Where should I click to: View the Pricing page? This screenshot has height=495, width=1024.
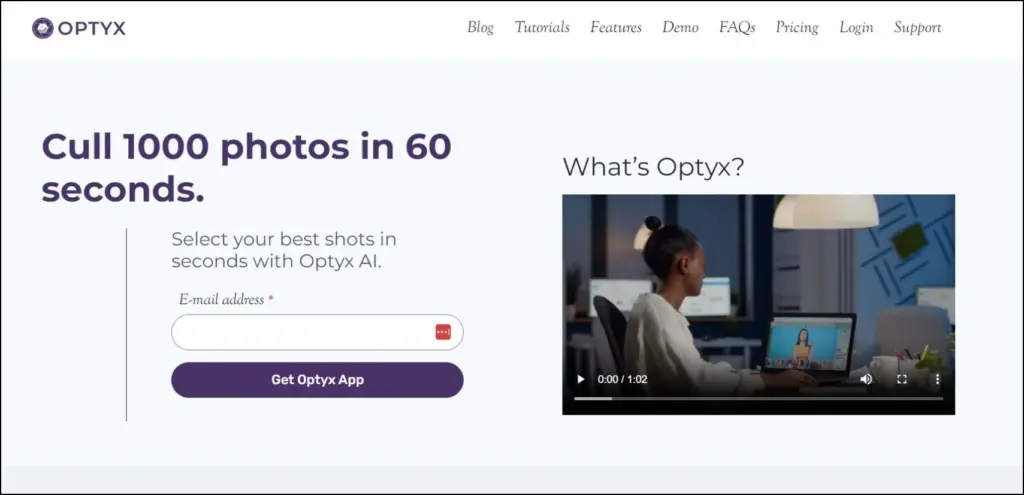797,28
